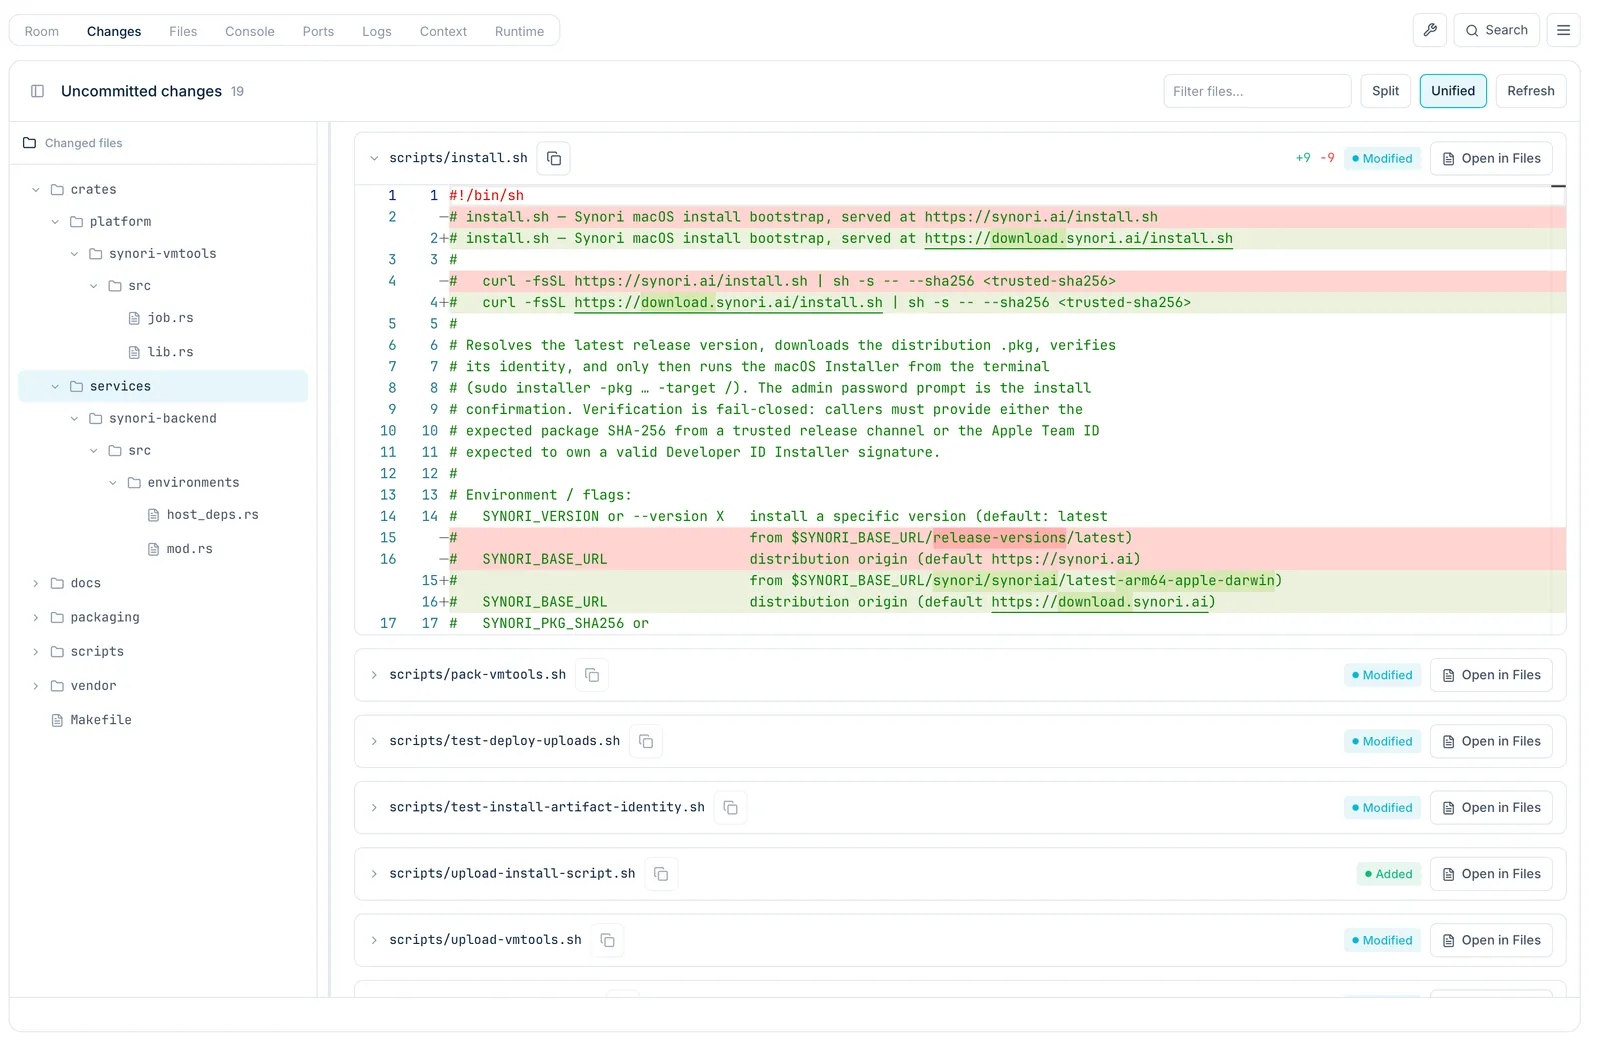Collapse the platform folder
Viewport: 1600px width, 1043px height.
click(55, 222)
